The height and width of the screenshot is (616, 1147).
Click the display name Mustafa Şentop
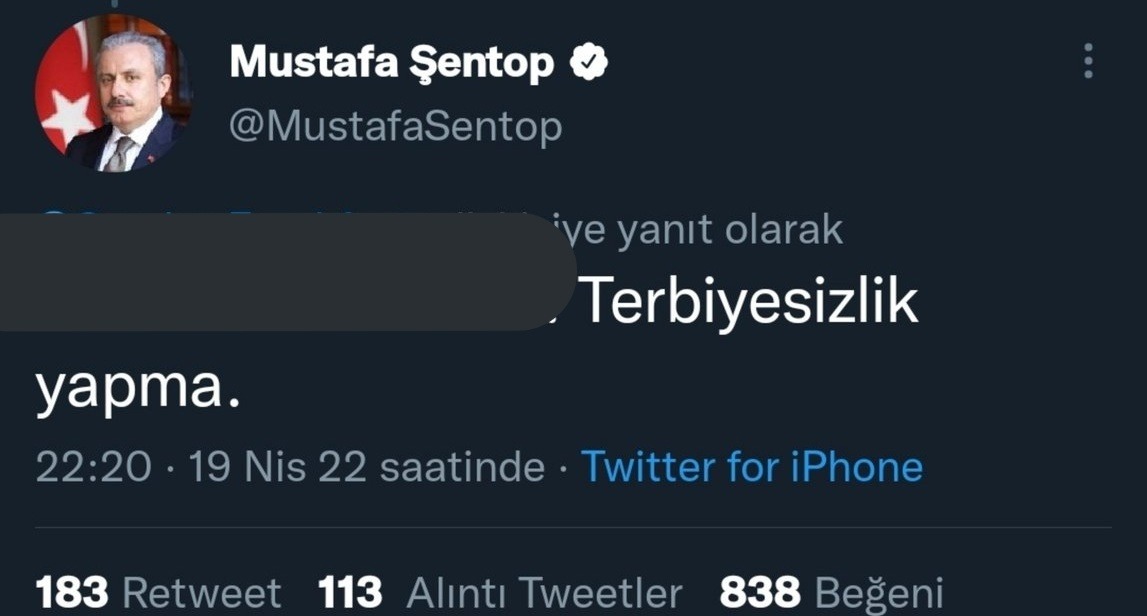coord(391,64)
